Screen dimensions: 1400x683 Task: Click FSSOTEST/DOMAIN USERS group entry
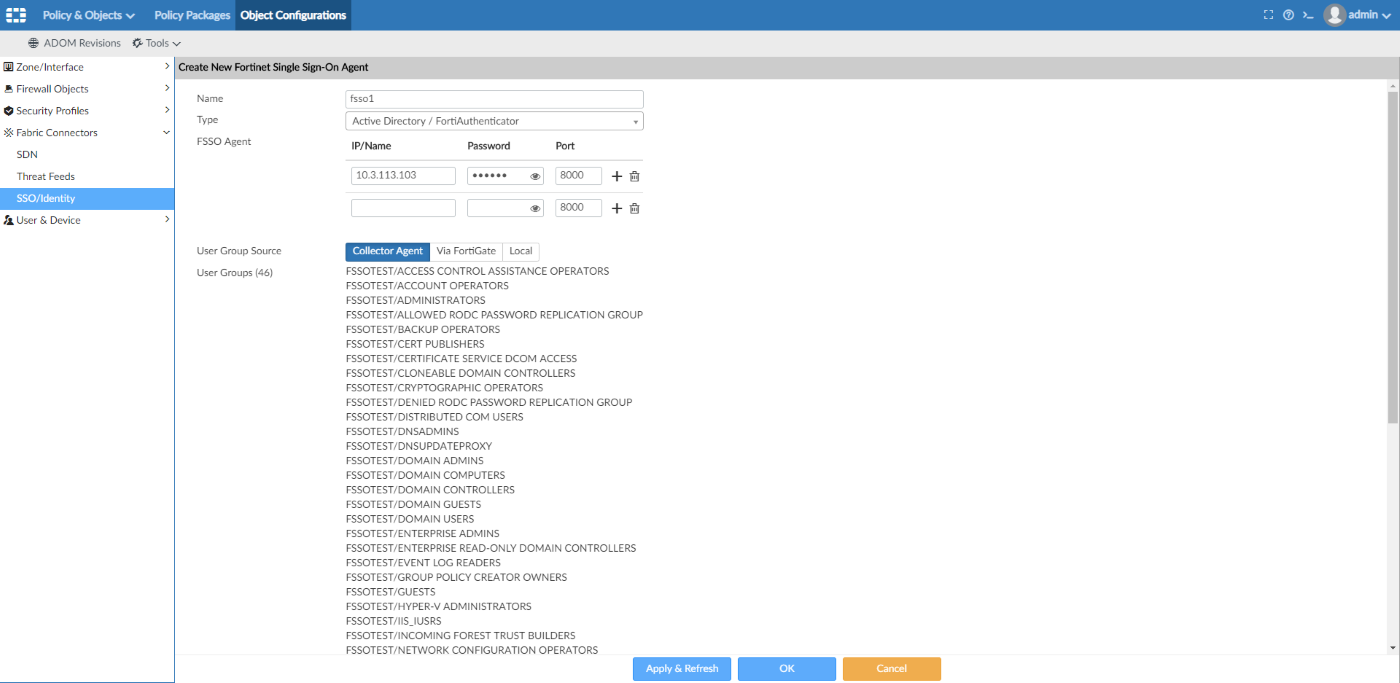410,519
